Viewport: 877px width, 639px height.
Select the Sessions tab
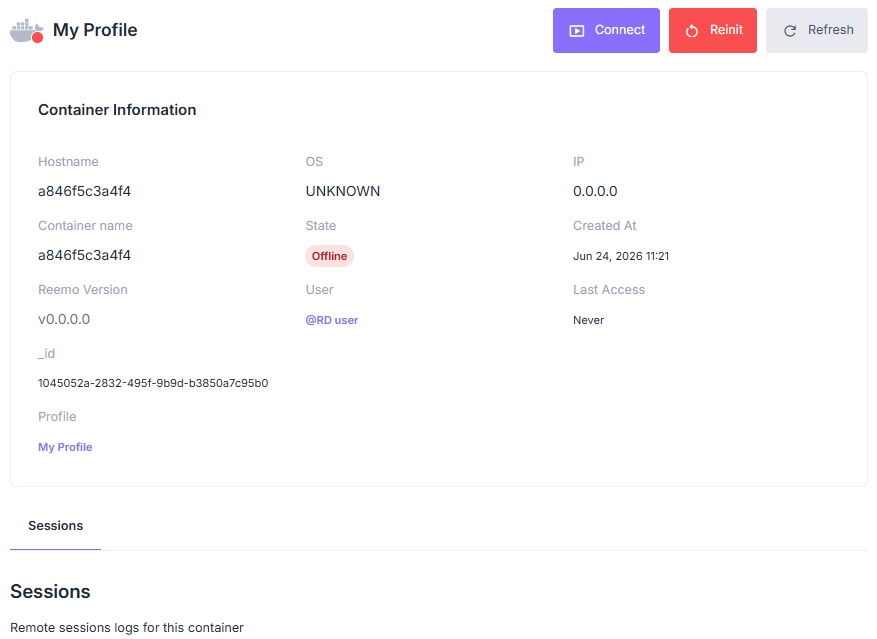coord(55,526)
